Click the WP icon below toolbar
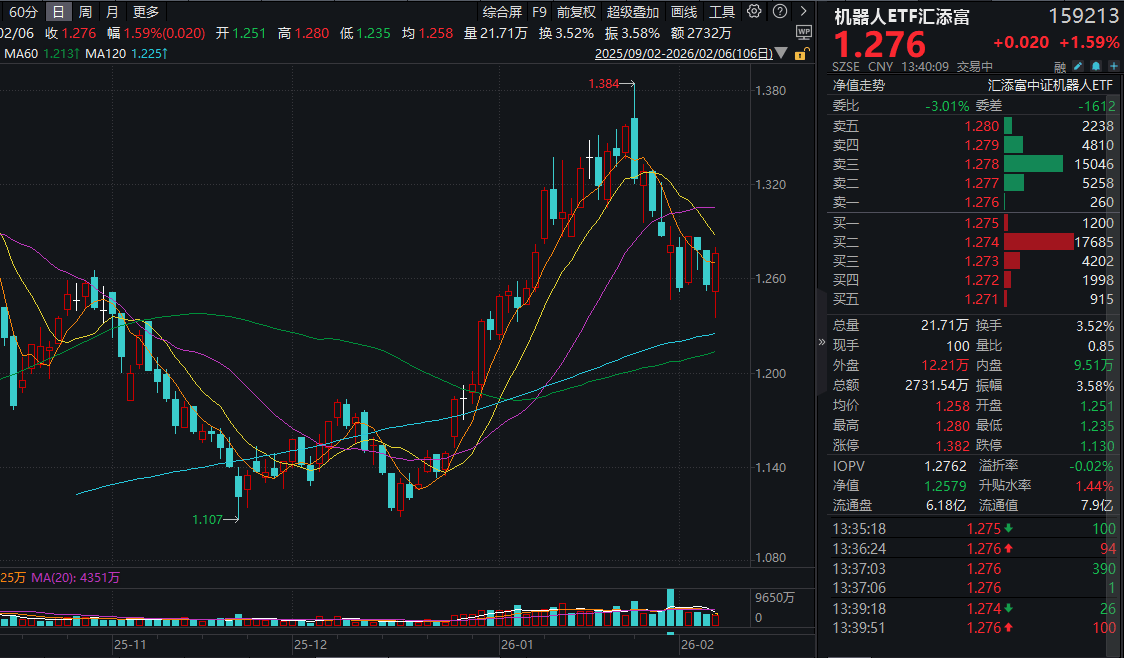 (x=803, y=32)
